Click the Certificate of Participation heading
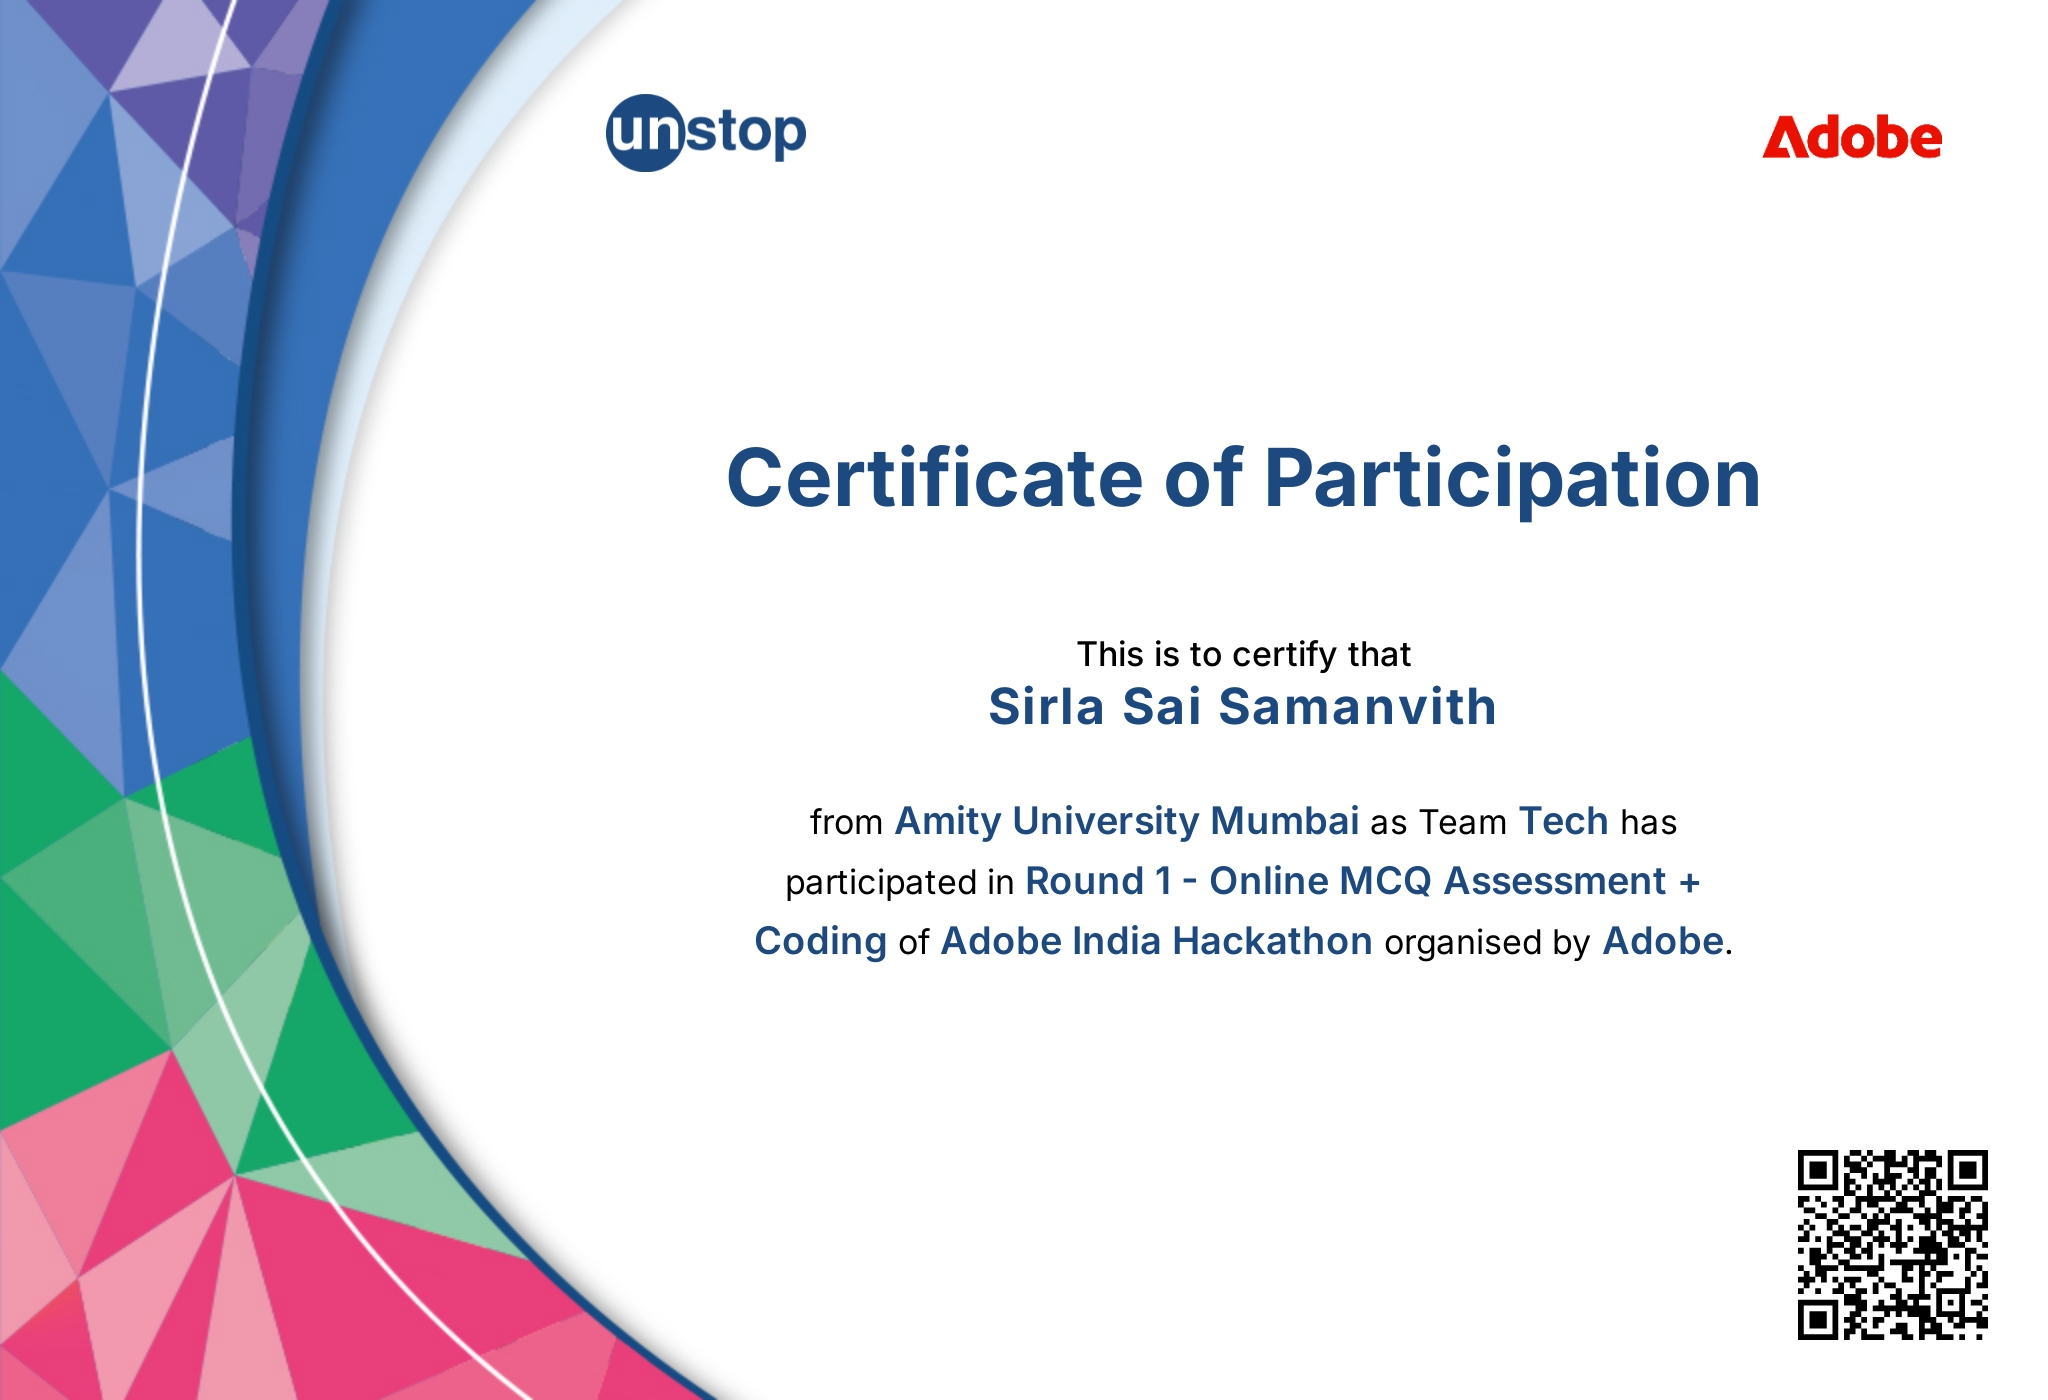 click(1243, 479)
